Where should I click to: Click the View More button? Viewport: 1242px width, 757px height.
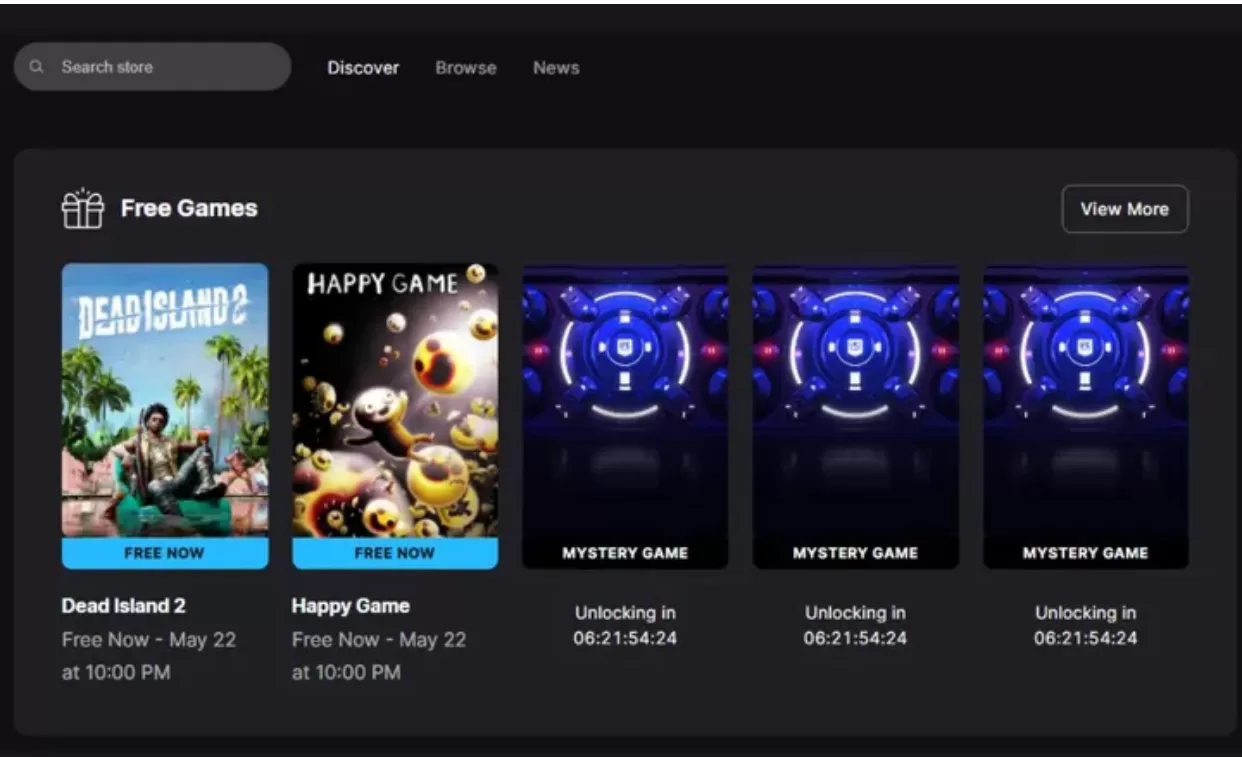pos(1124,209)
